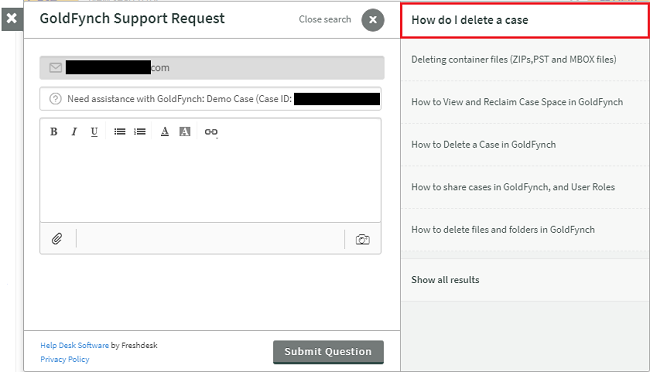Click the envelope icon in the email field
The image size is (650, 372).
point(56,68)
